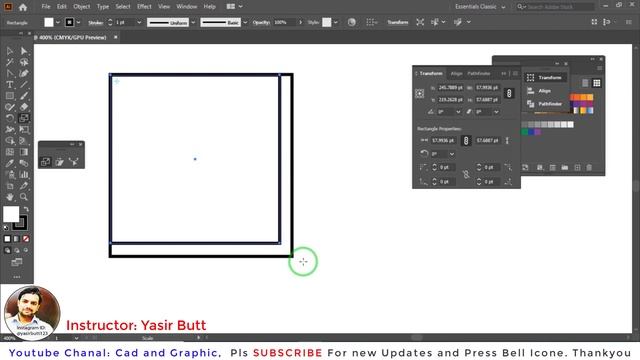Click Shear tool in floating tool panel
Screen dimensions: 640x360
[x=60, y=162]
